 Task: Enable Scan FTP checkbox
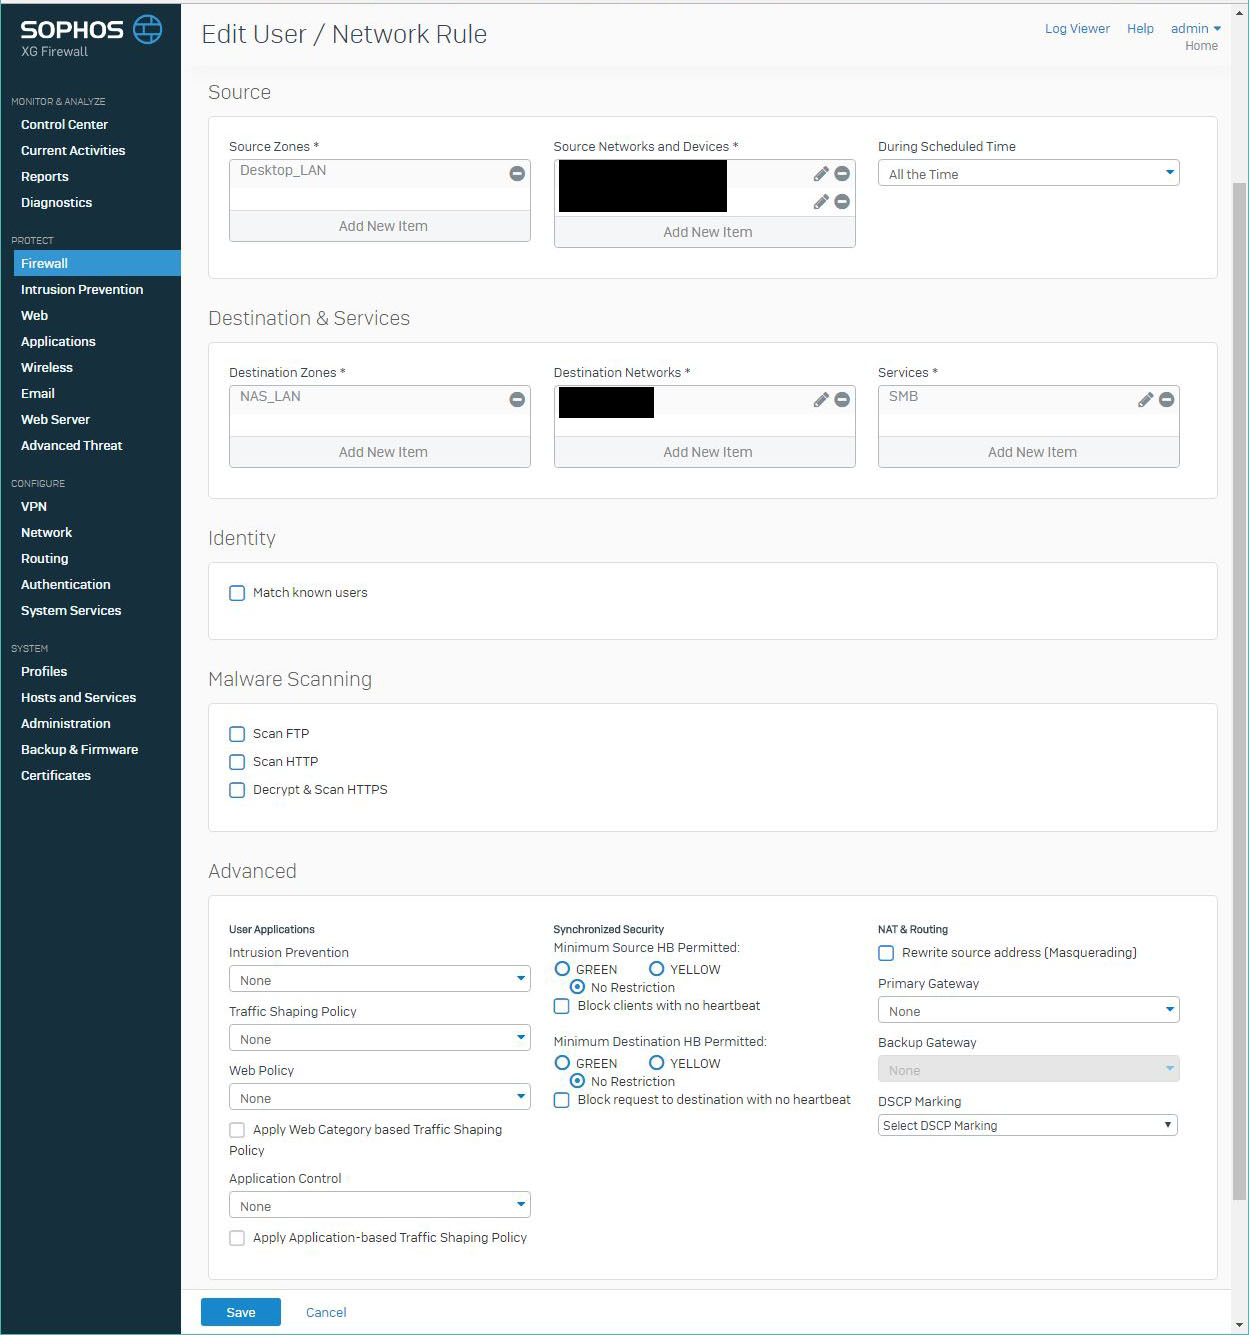click(x=237, y=734)
